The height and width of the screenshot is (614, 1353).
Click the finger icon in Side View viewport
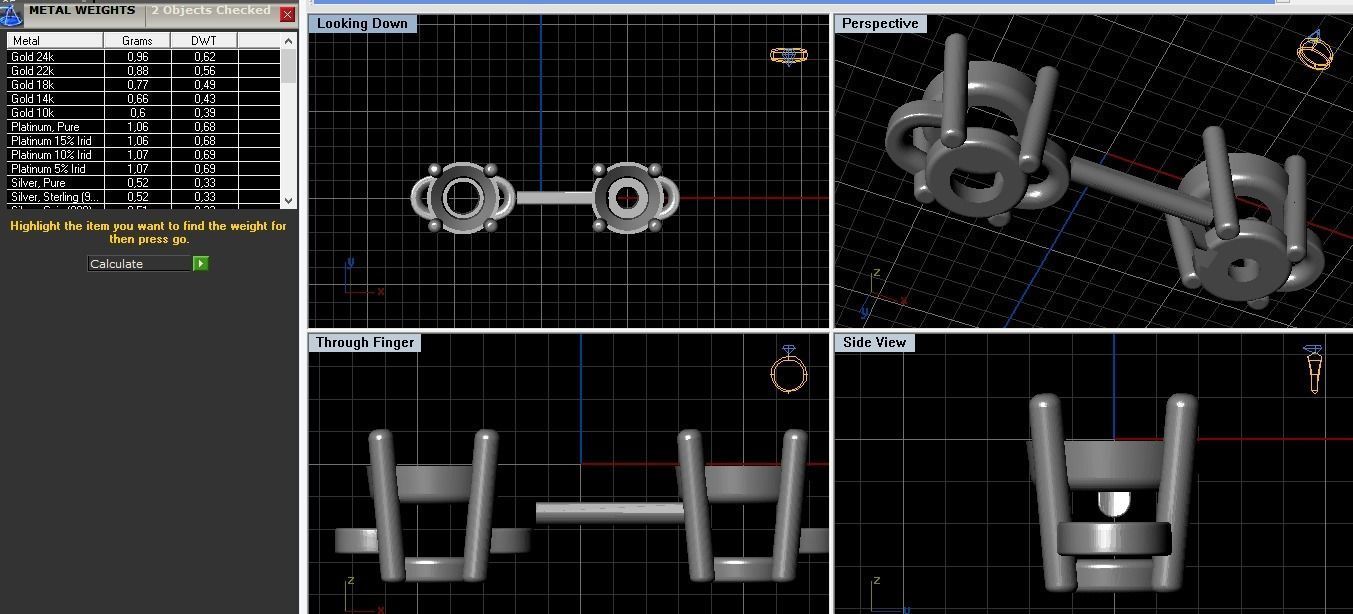(1313, 368)
